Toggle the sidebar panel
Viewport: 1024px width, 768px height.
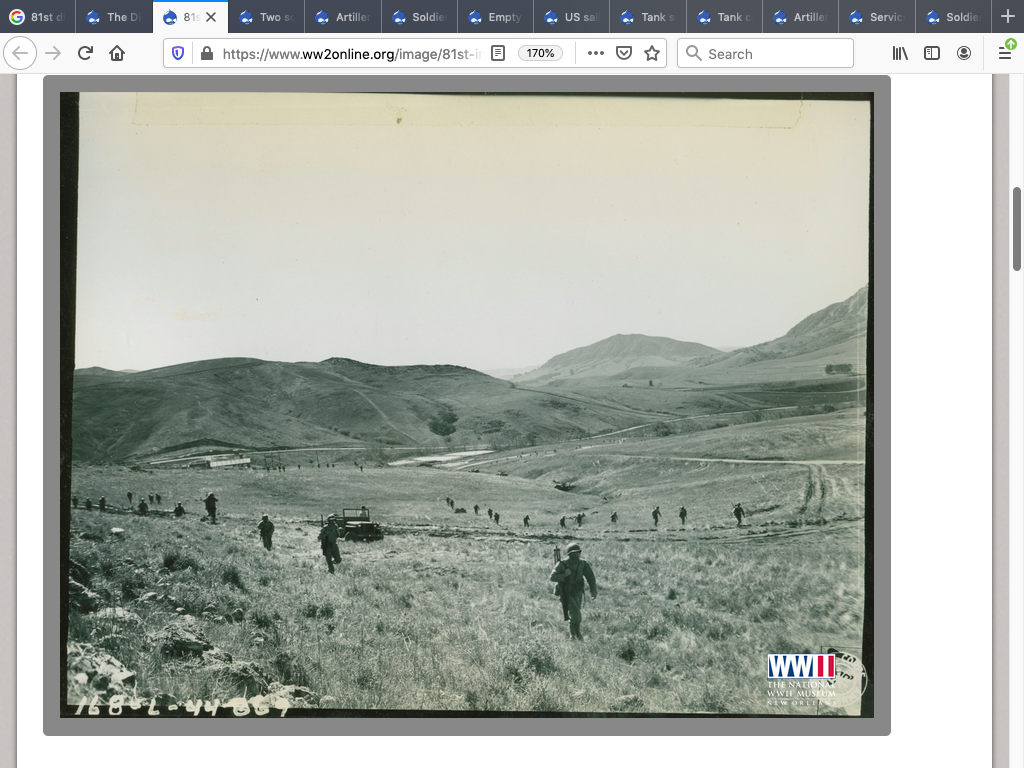coord(932,53)
